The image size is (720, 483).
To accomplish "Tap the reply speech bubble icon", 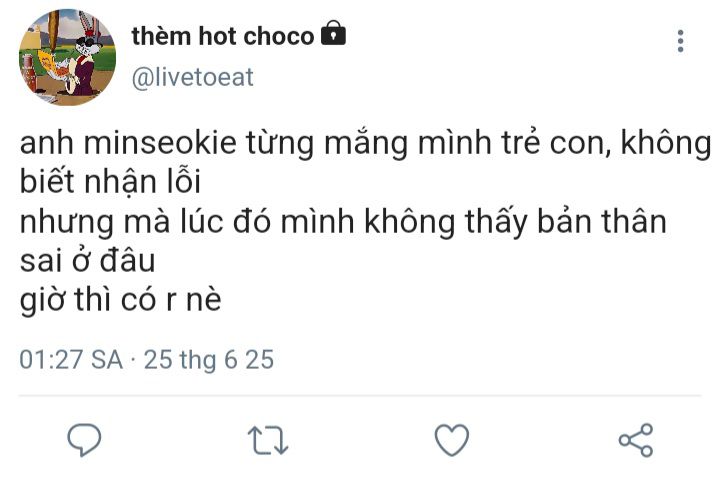I will 84,439.
